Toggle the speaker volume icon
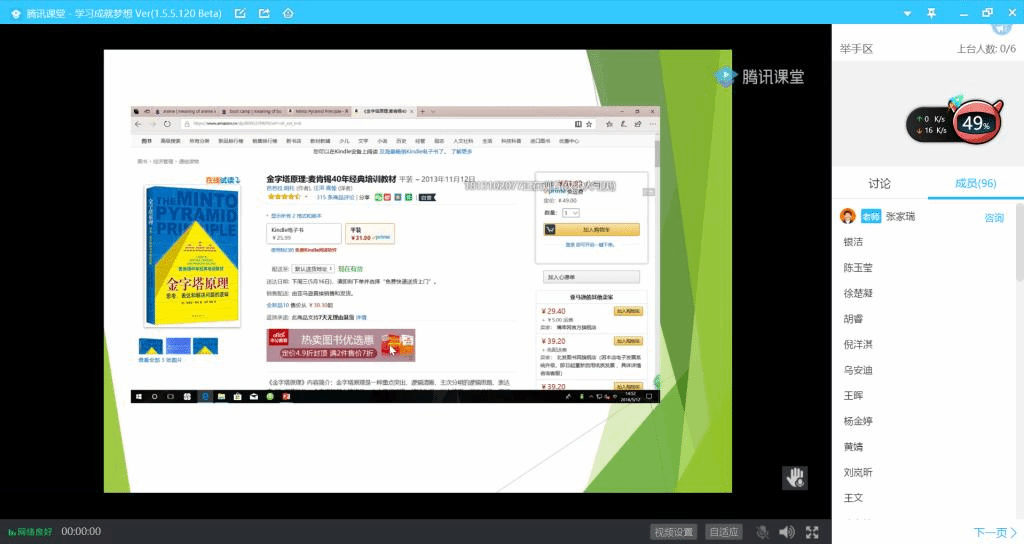 coord(787,532)
